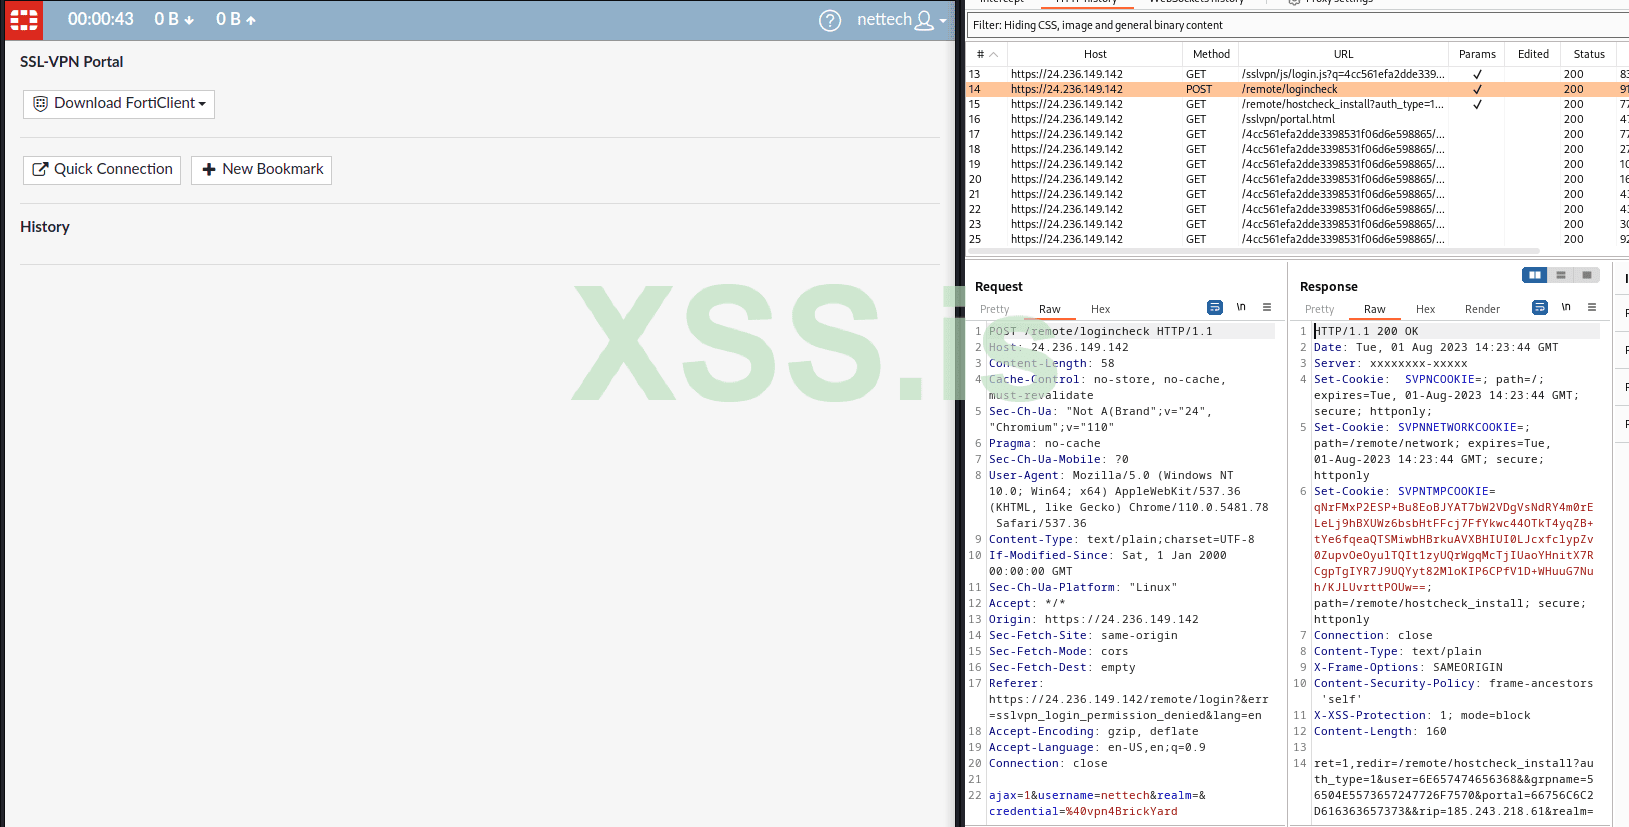Select history row number 20

(x=1298, y=179)
